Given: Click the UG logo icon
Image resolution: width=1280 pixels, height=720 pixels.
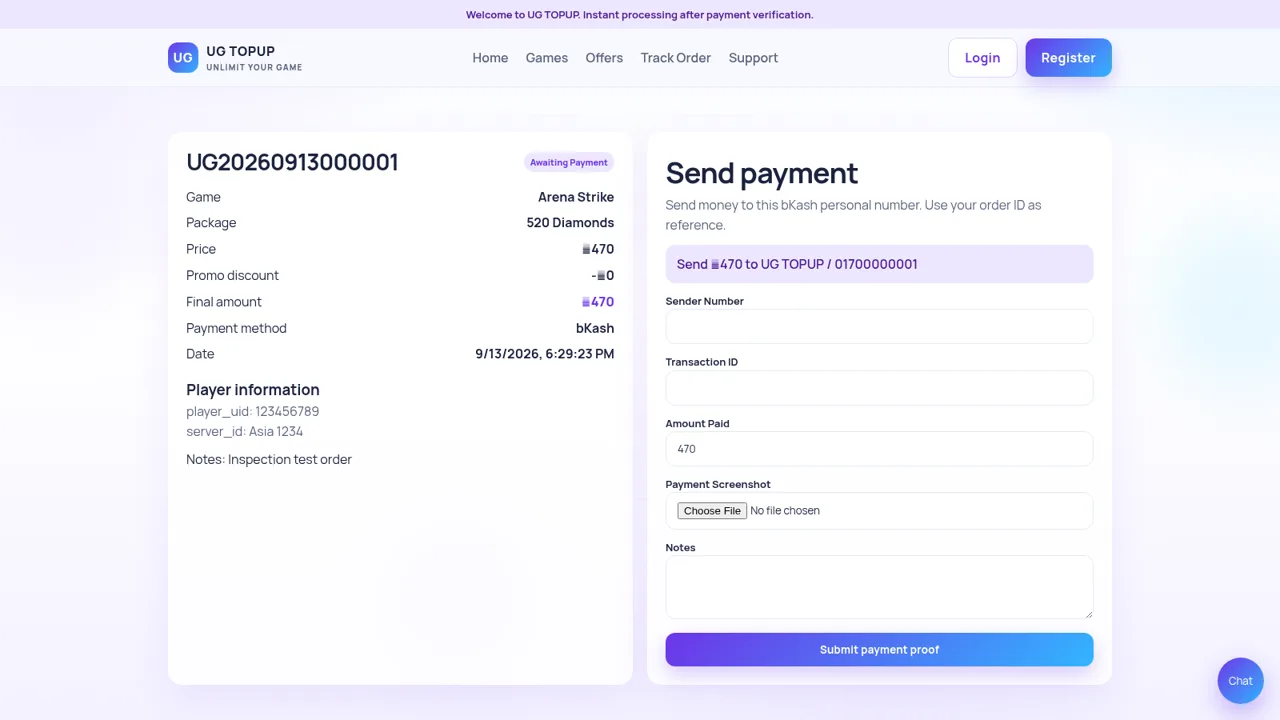Looking at the screenshot, I should tap(183, 58).
